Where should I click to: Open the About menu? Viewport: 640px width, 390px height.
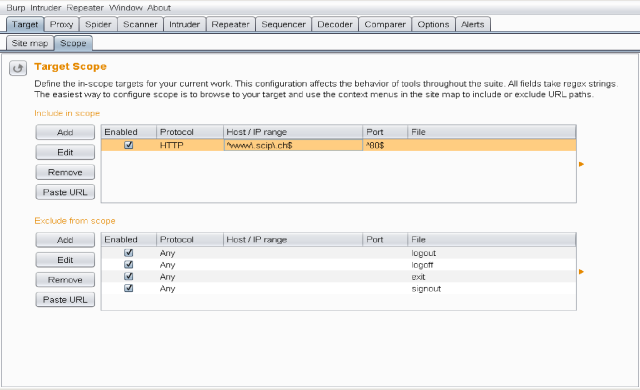pos(159,7)
